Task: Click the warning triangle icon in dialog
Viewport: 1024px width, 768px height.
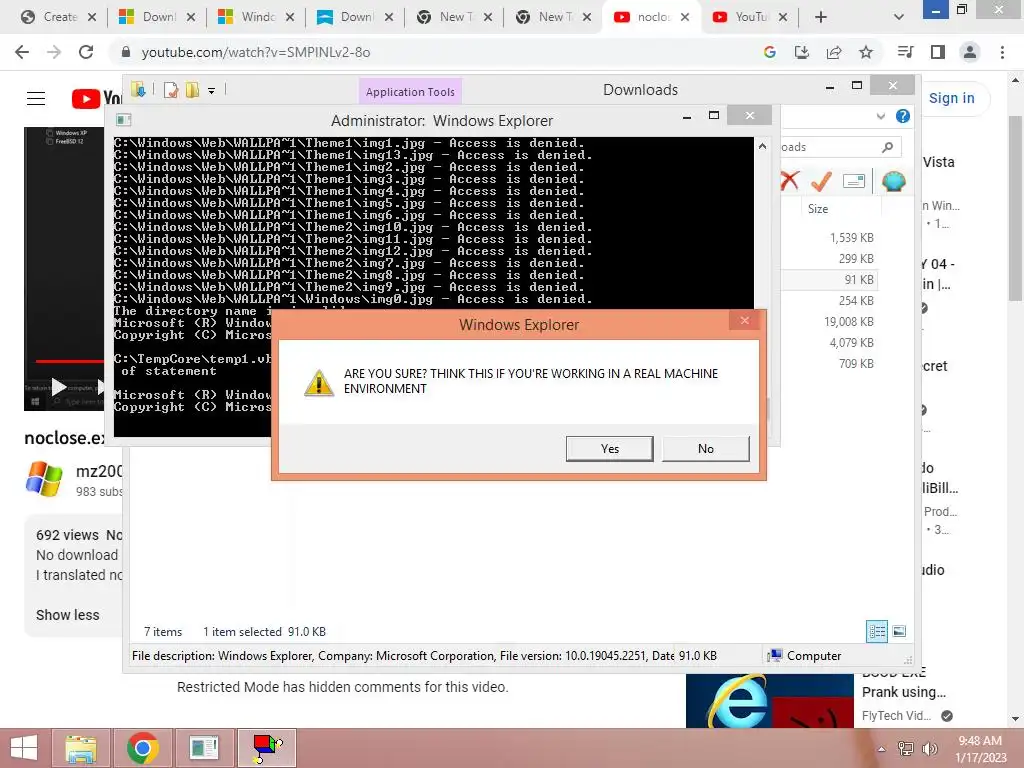Action: pos(319,382)
